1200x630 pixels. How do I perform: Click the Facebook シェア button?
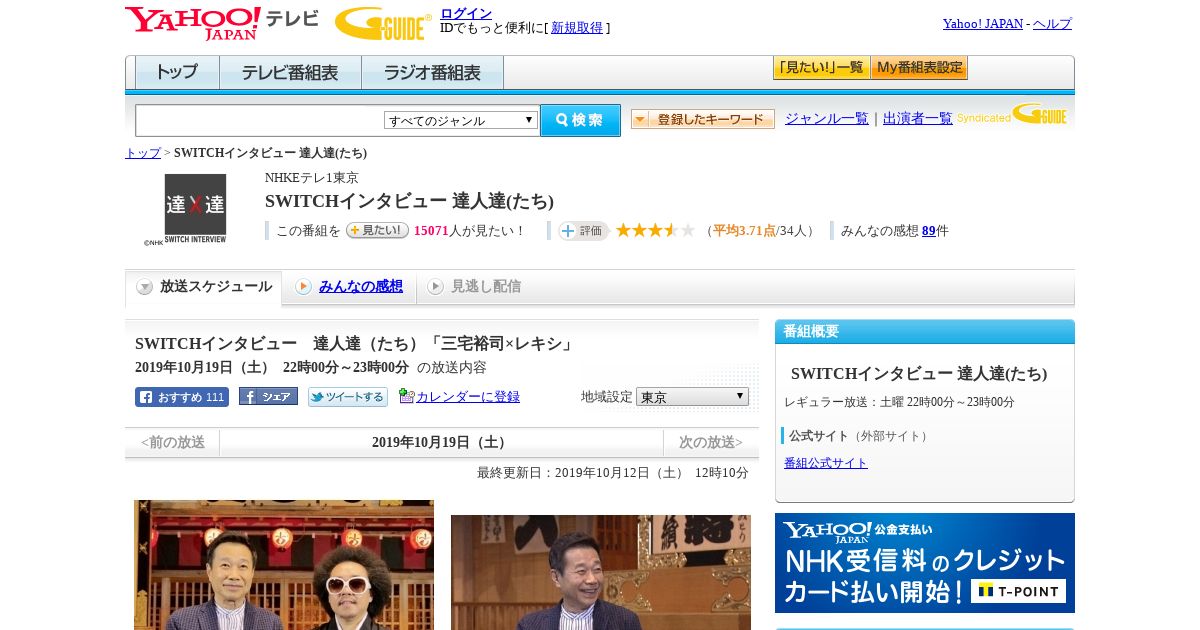268,396
